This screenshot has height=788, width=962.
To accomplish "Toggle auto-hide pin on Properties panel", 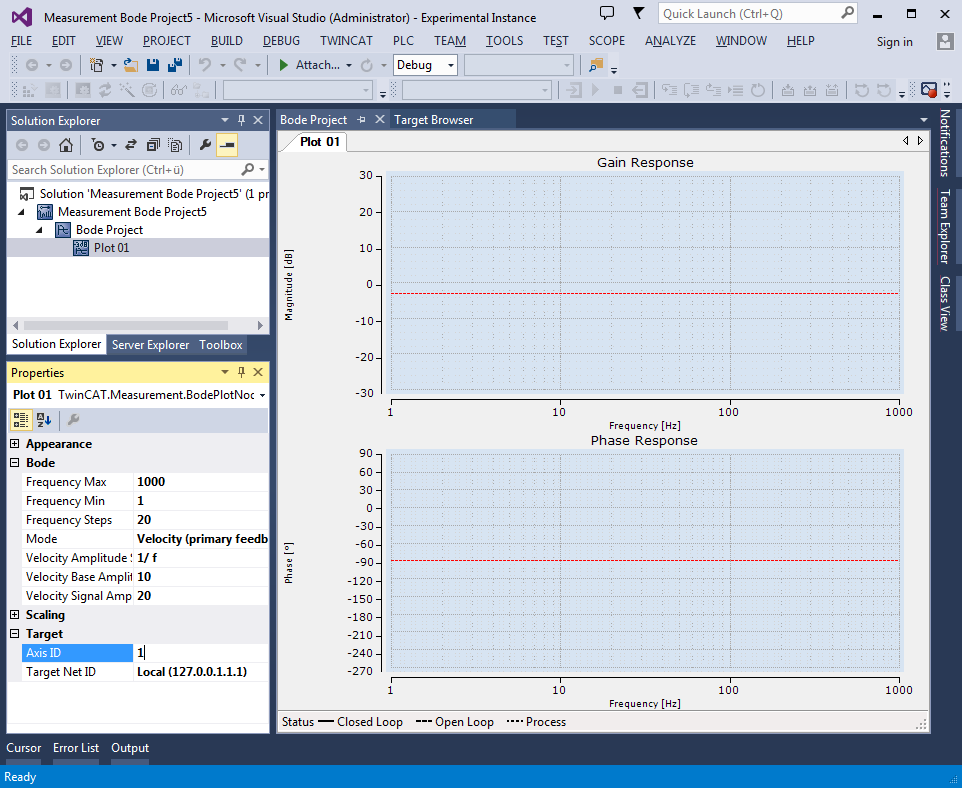I will [242, 372].
